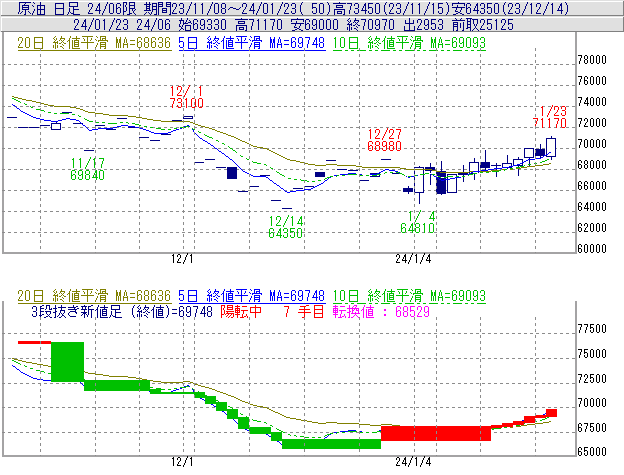
Task: Click the 安69000 value in the header
Action: 314,25
